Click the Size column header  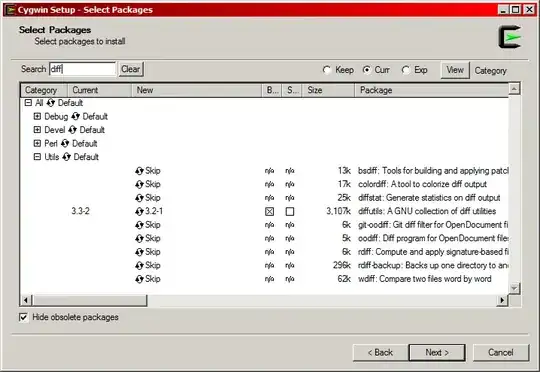[x=328, y=90]
